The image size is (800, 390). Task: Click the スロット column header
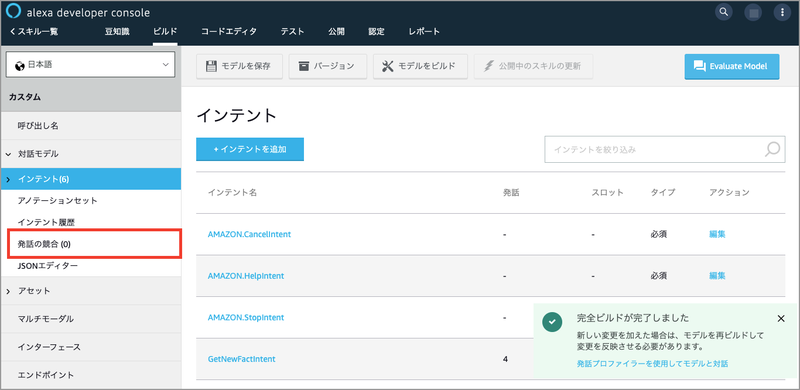click(608, 192)
